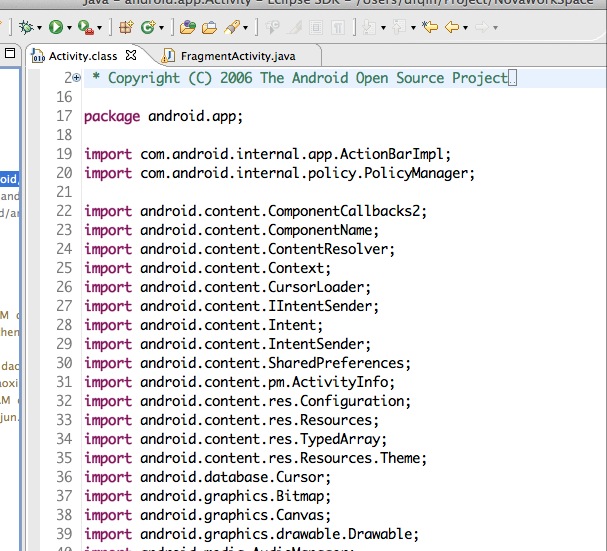Screen dimensions: 607x551
Task: Click the Copyright 2006 comment text
Action: click(x=300, y=78)
